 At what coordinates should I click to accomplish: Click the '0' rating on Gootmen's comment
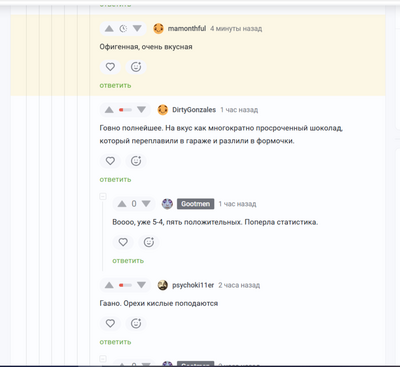click(134, 204)
